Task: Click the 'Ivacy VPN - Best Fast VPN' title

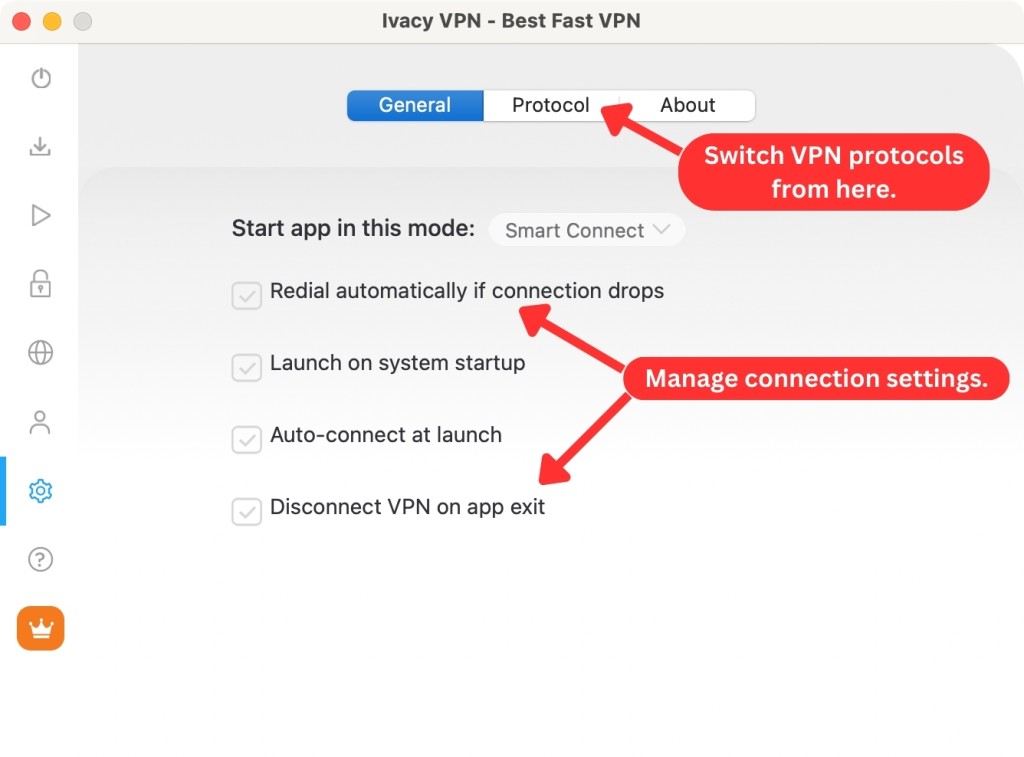Action: [x=511, y=21]
